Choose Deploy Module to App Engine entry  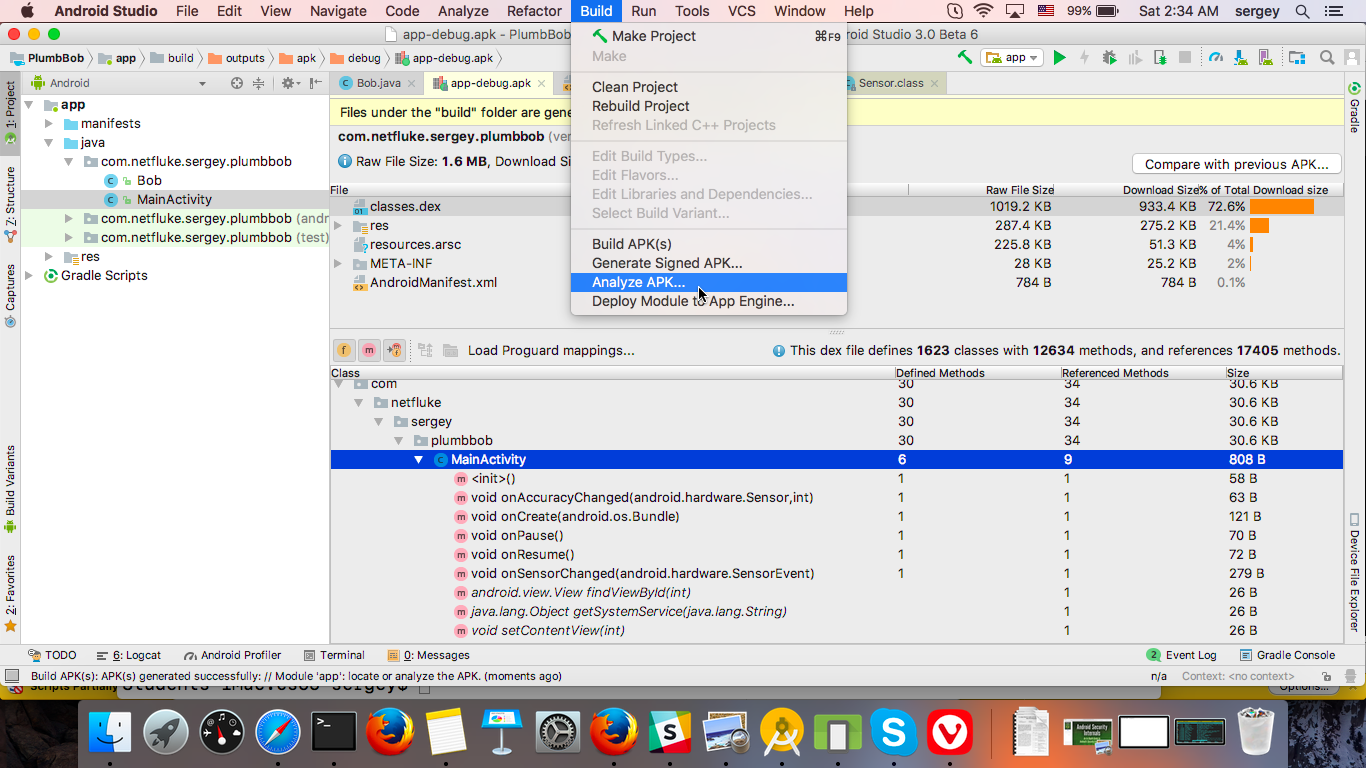(x=709, y=301)
